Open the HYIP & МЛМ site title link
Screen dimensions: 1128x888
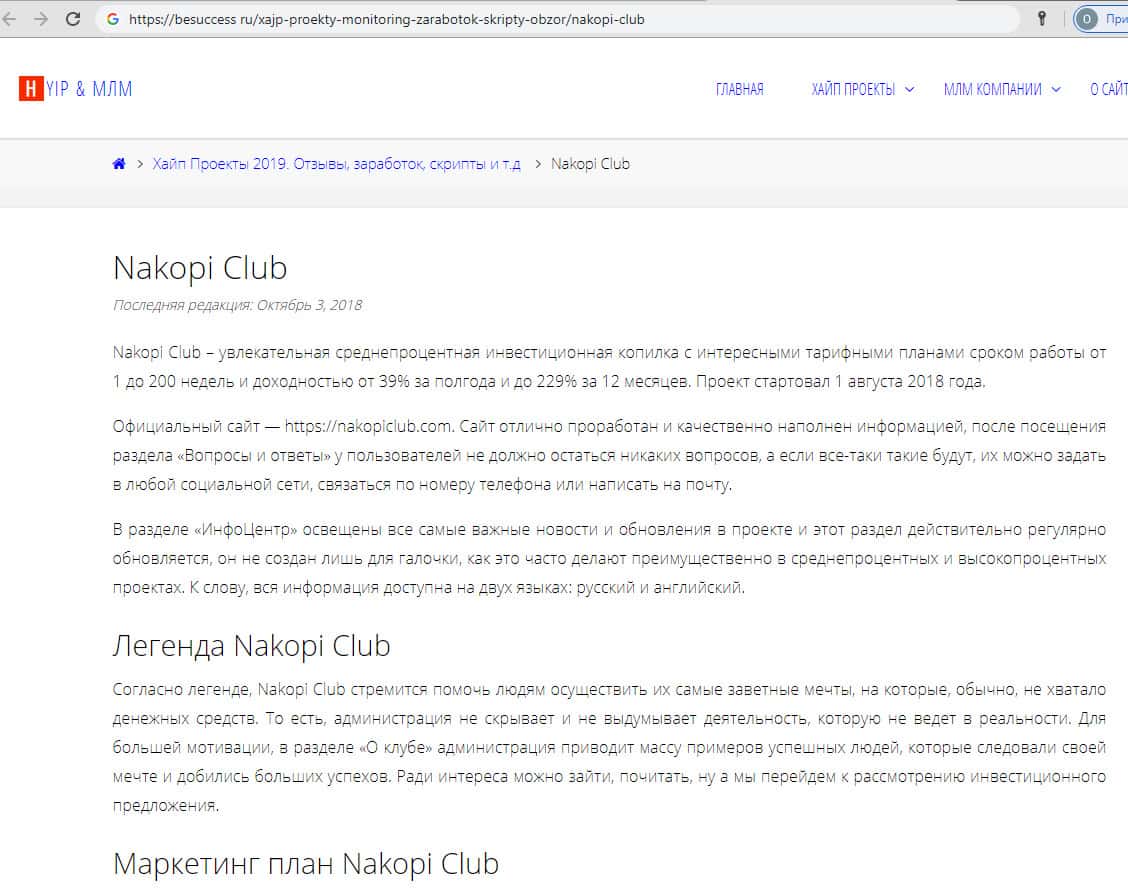pos(76,89)
